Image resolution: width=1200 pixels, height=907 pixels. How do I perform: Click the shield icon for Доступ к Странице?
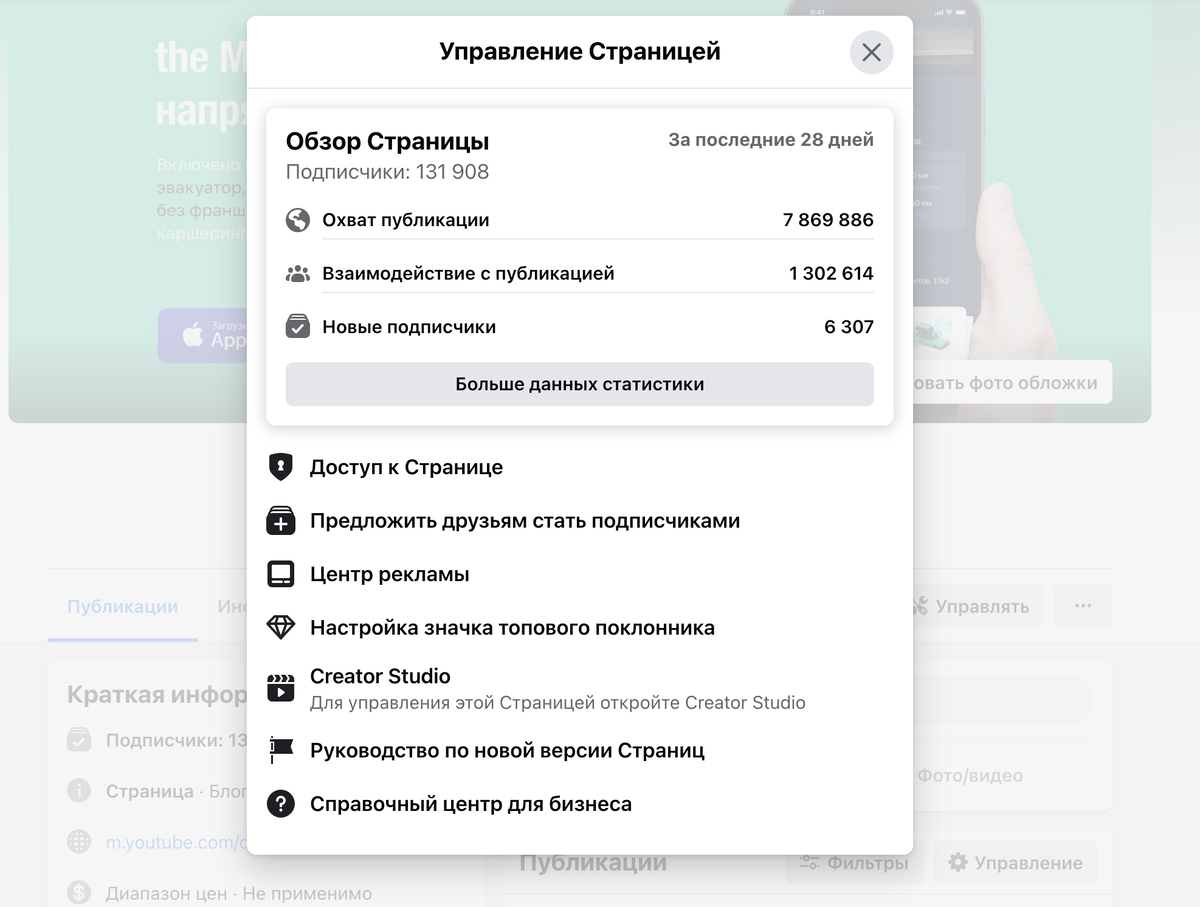pos(281,467)
